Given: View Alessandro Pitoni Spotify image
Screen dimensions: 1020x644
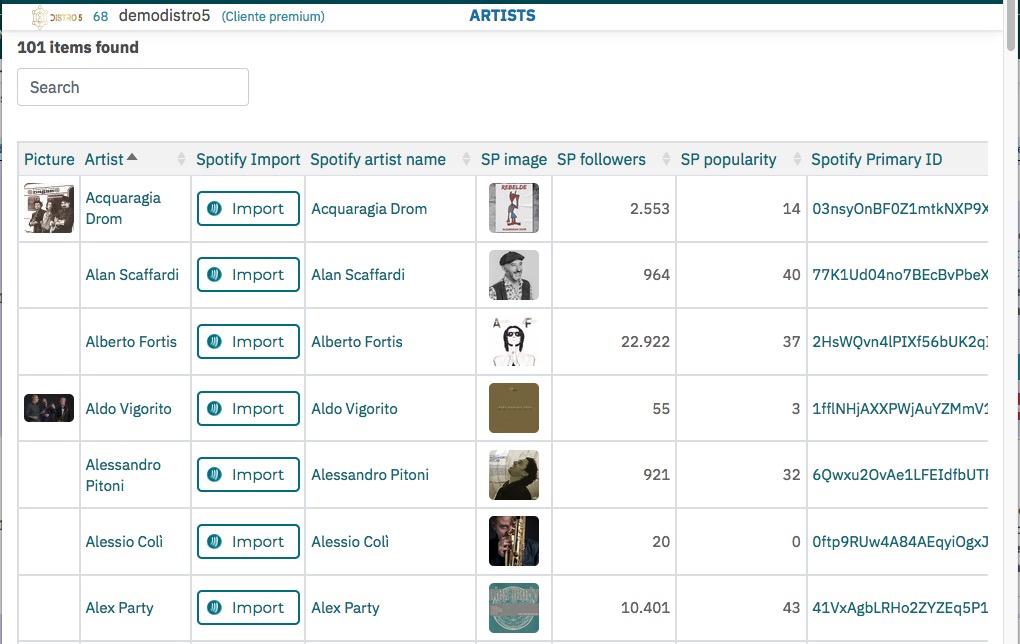Looking at the screenshot, I should pyautogui.click(x=514, y=475).
